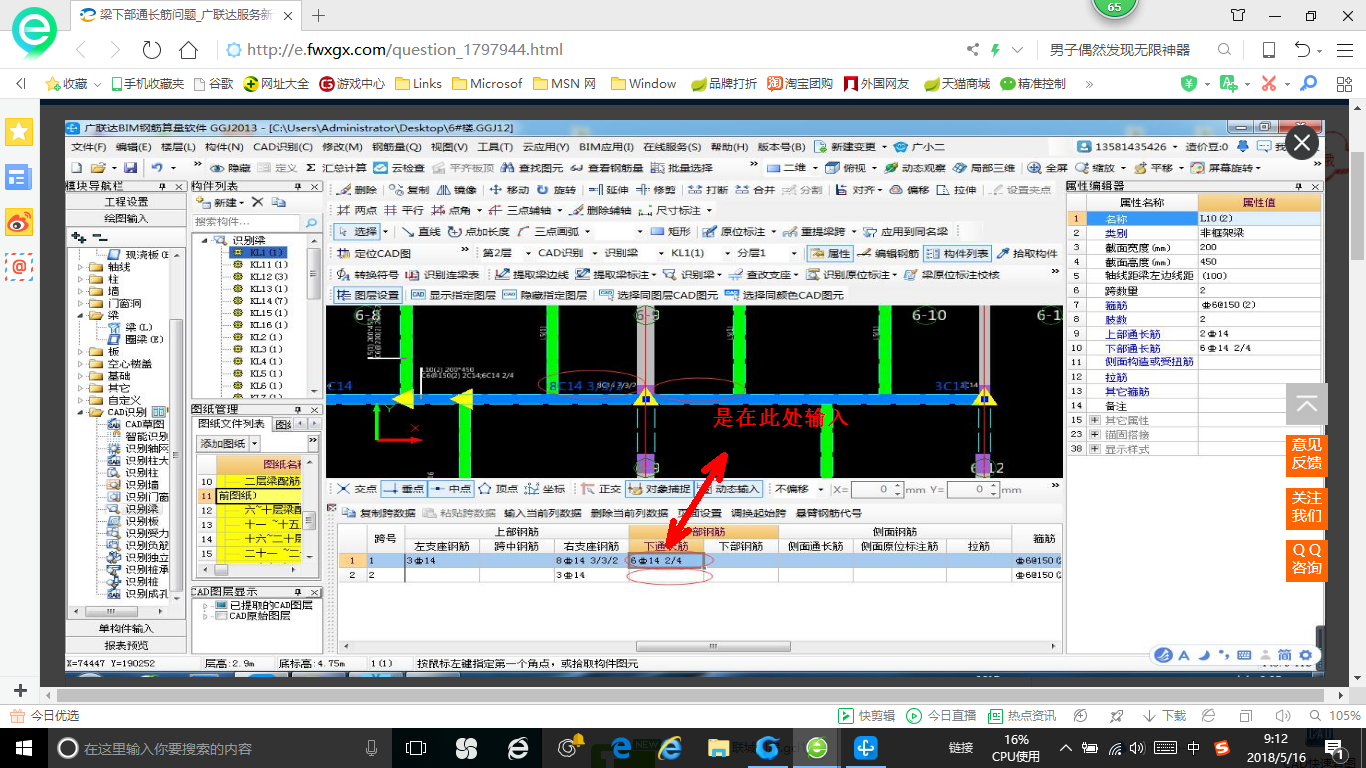Select the 复制 copy tool
1366x768 pixels.
[410, 190]
